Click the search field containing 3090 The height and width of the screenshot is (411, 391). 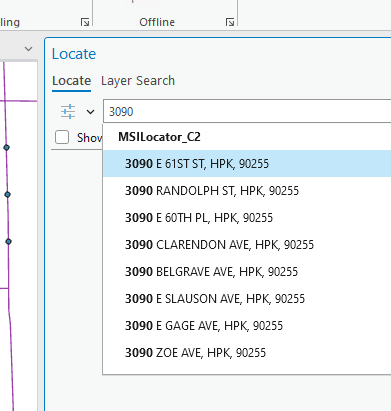(247, 111)
